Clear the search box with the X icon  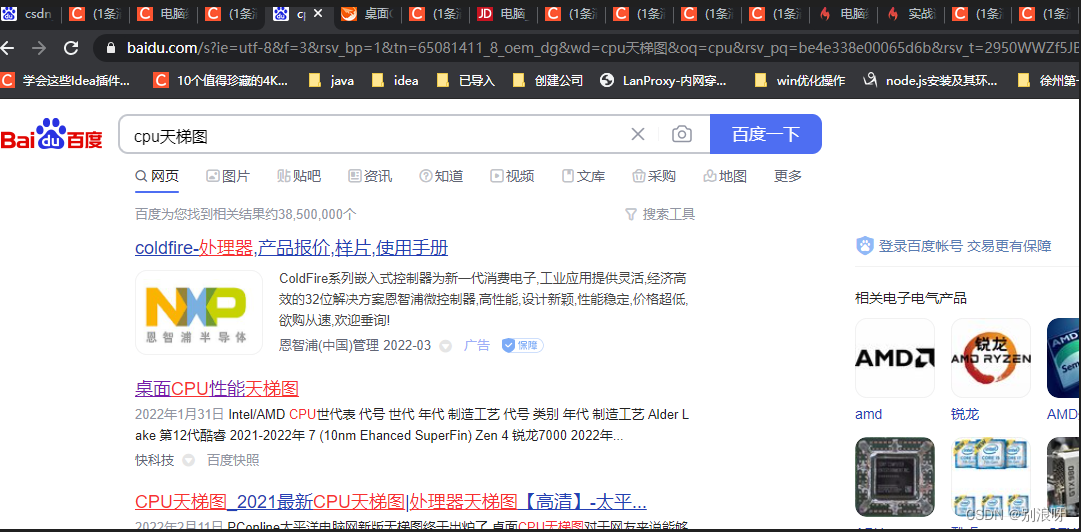pos(638,134)
